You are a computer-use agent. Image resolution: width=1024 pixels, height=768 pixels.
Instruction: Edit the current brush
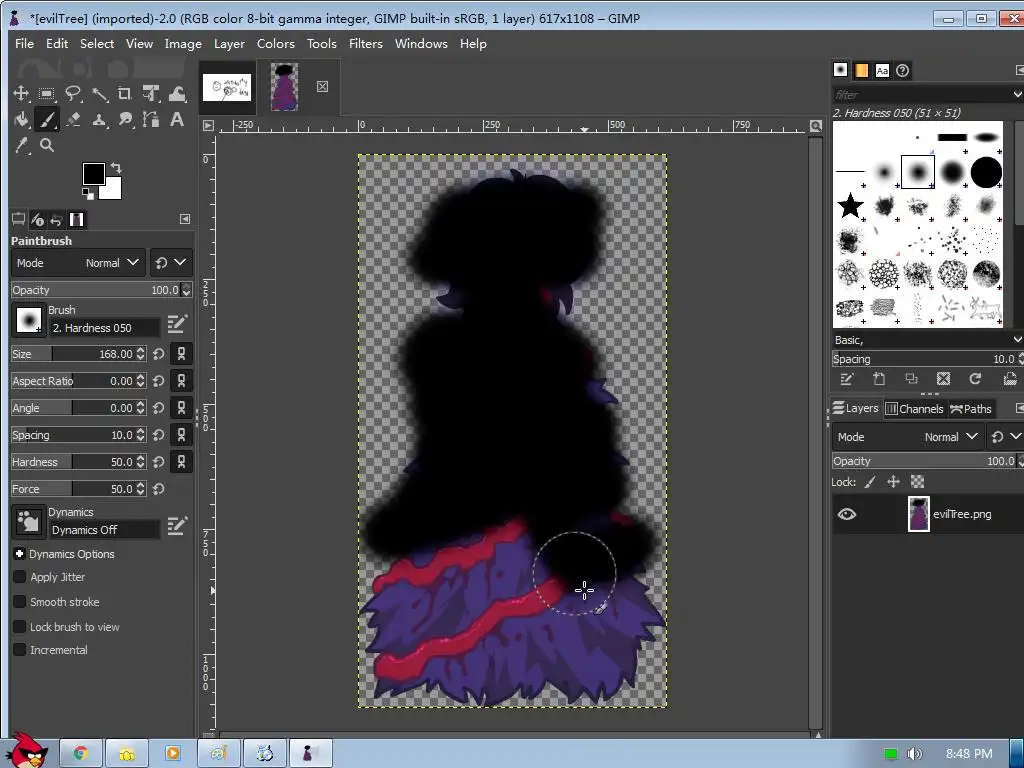pyautogui.click(x=177, y=323)
